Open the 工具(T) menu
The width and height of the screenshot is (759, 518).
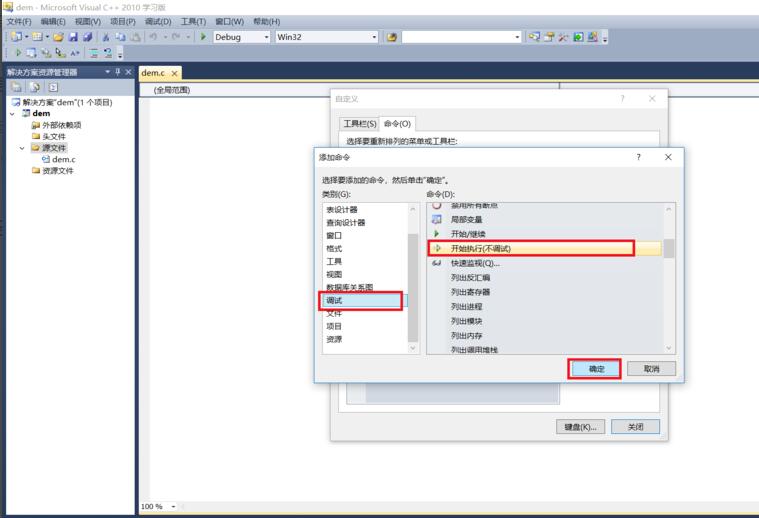coord(193,22)
